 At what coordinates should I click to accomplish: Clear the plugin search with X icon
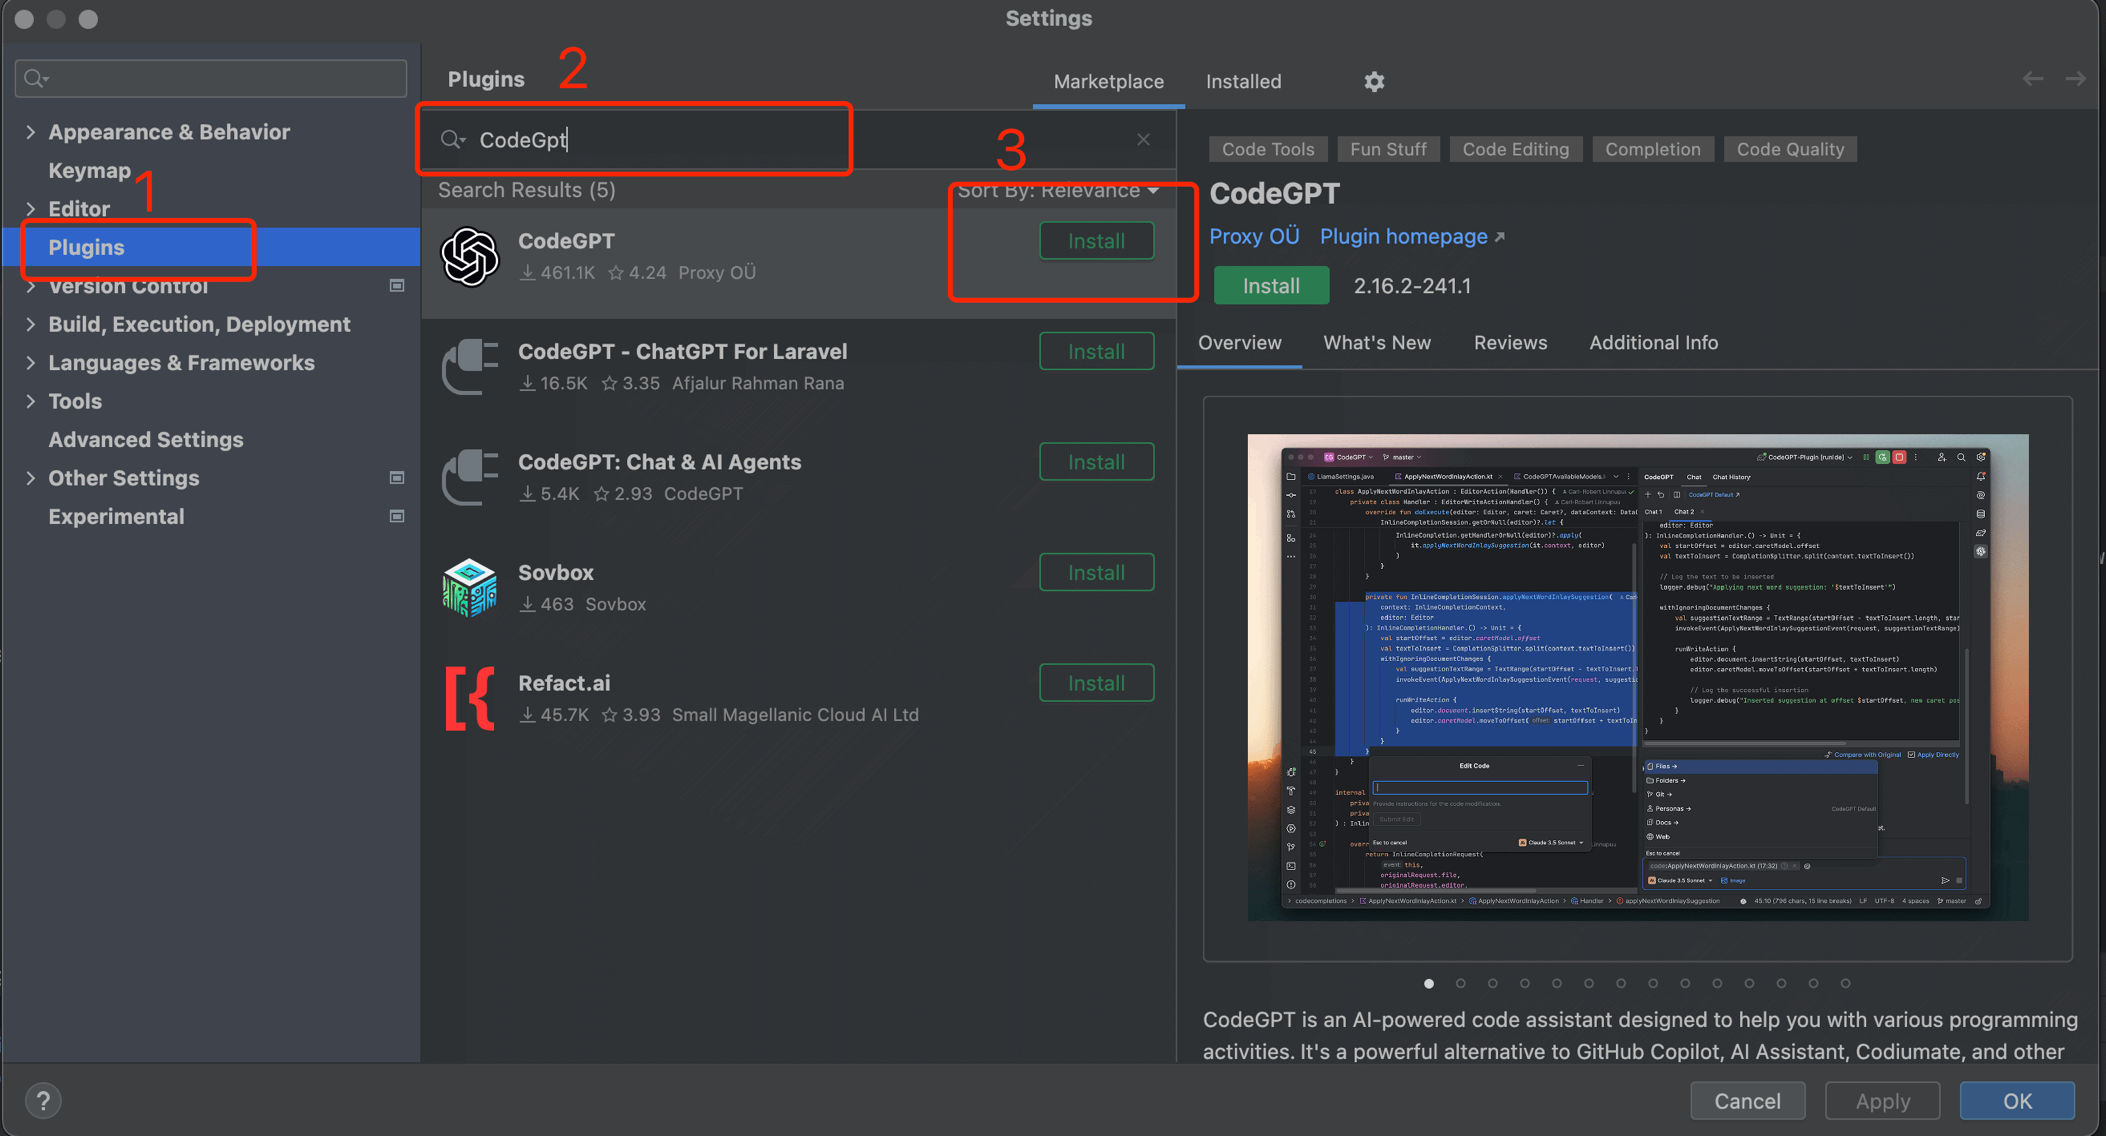(1143, 140)
